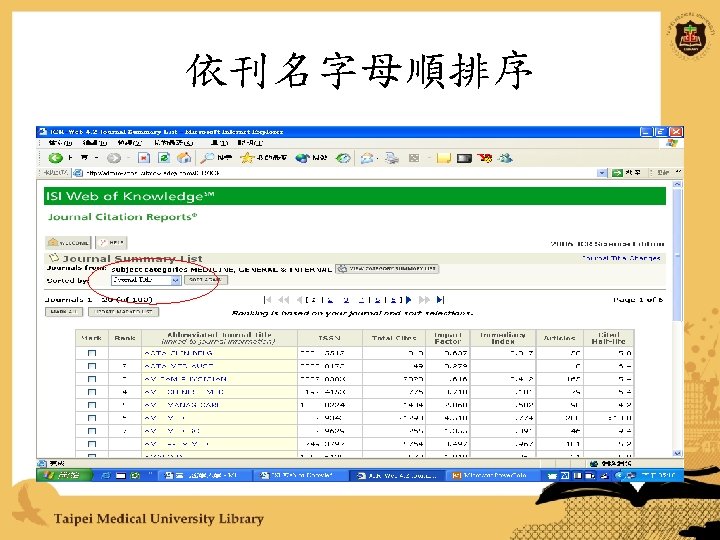
Task: Click the Go button beside address bar
Action: click(626, 173)
